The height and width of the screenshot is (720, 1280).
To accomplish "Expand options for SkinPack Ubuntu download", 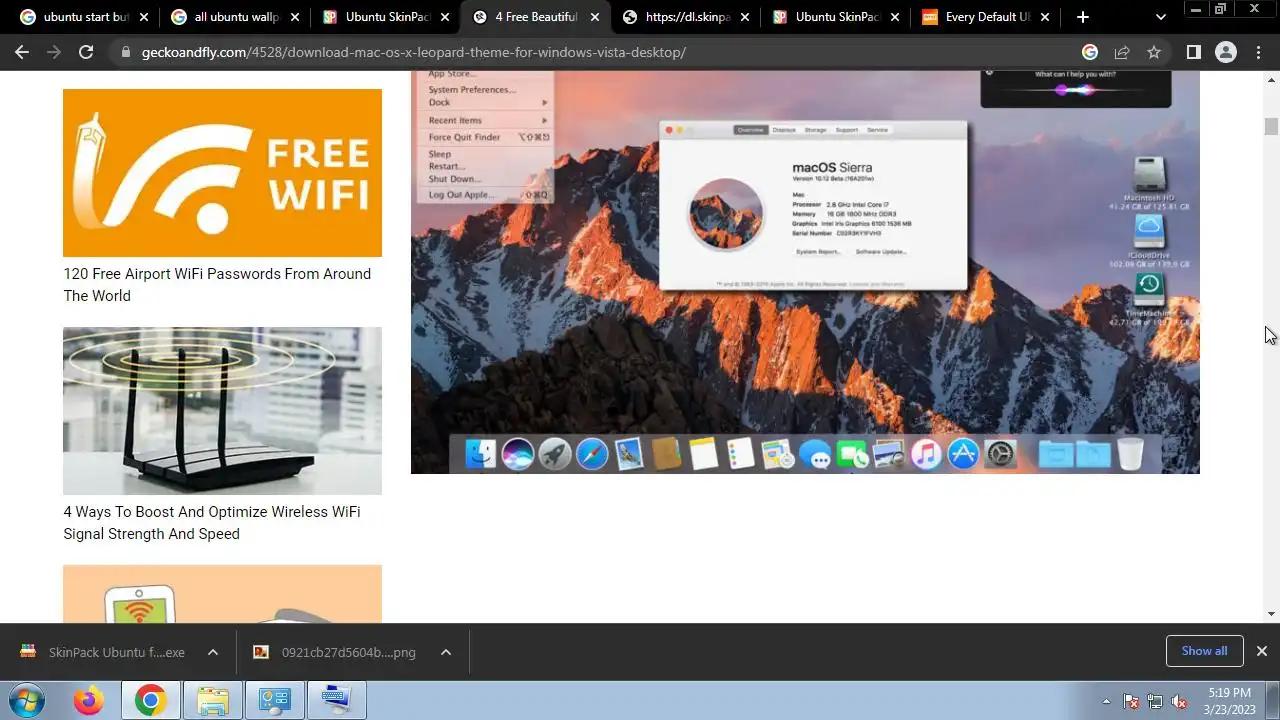I will coord(213,652).
